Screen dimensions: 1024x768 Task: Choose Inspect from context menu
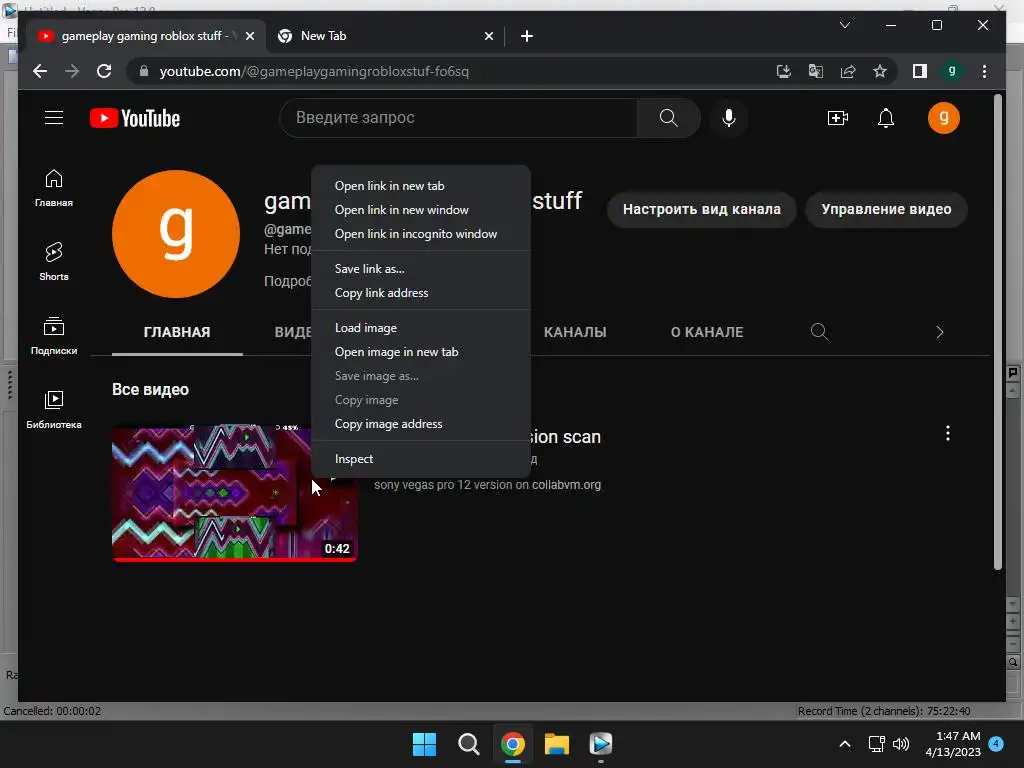[x=421, y=459]
